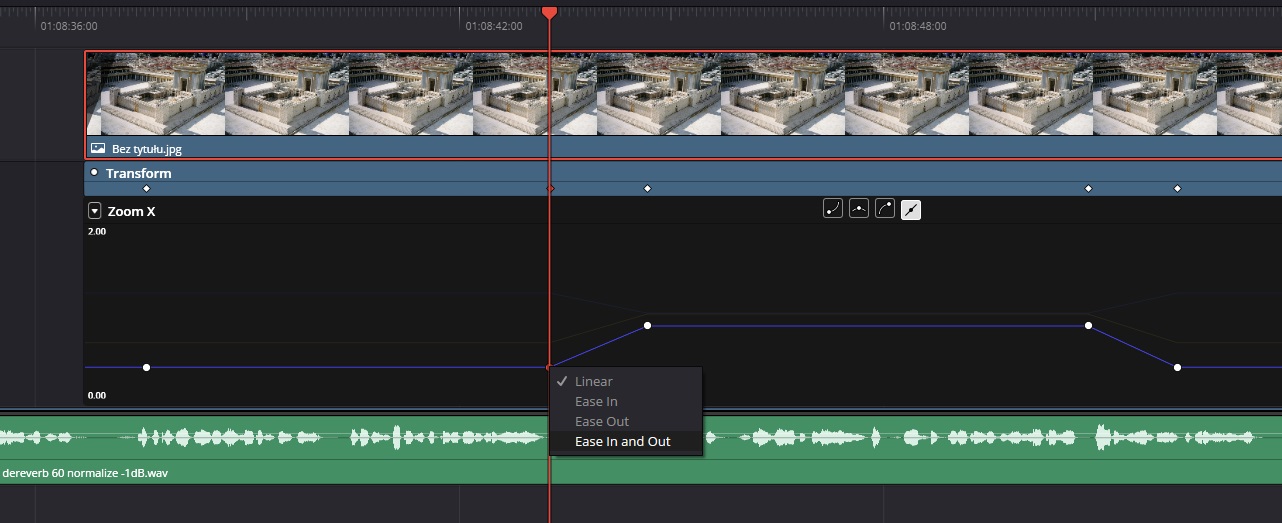Select curve point where zoom starts decreasing
This screenshot has height=523, width=1282.
click(1089, 325)
